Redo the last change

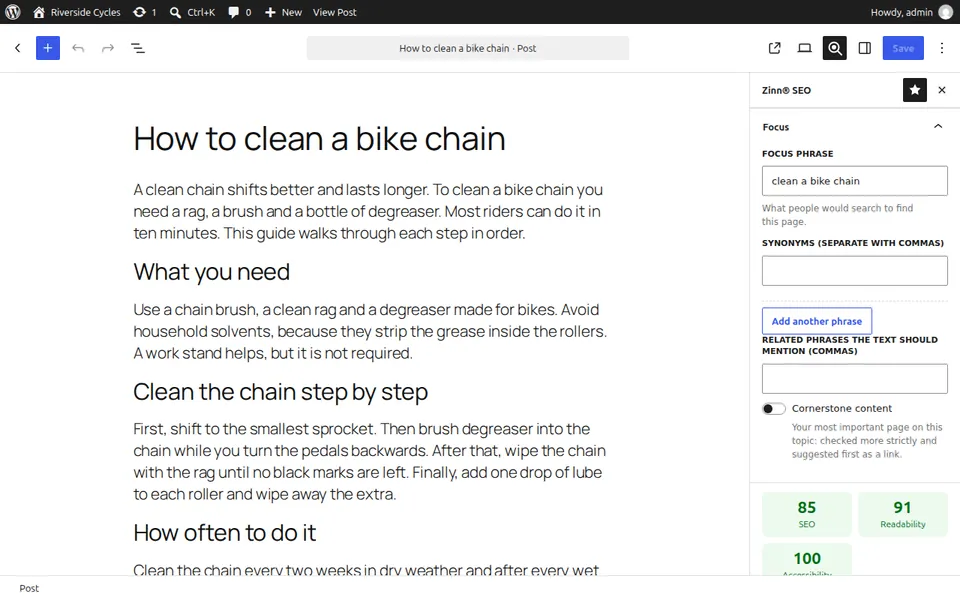coord(108,48)
